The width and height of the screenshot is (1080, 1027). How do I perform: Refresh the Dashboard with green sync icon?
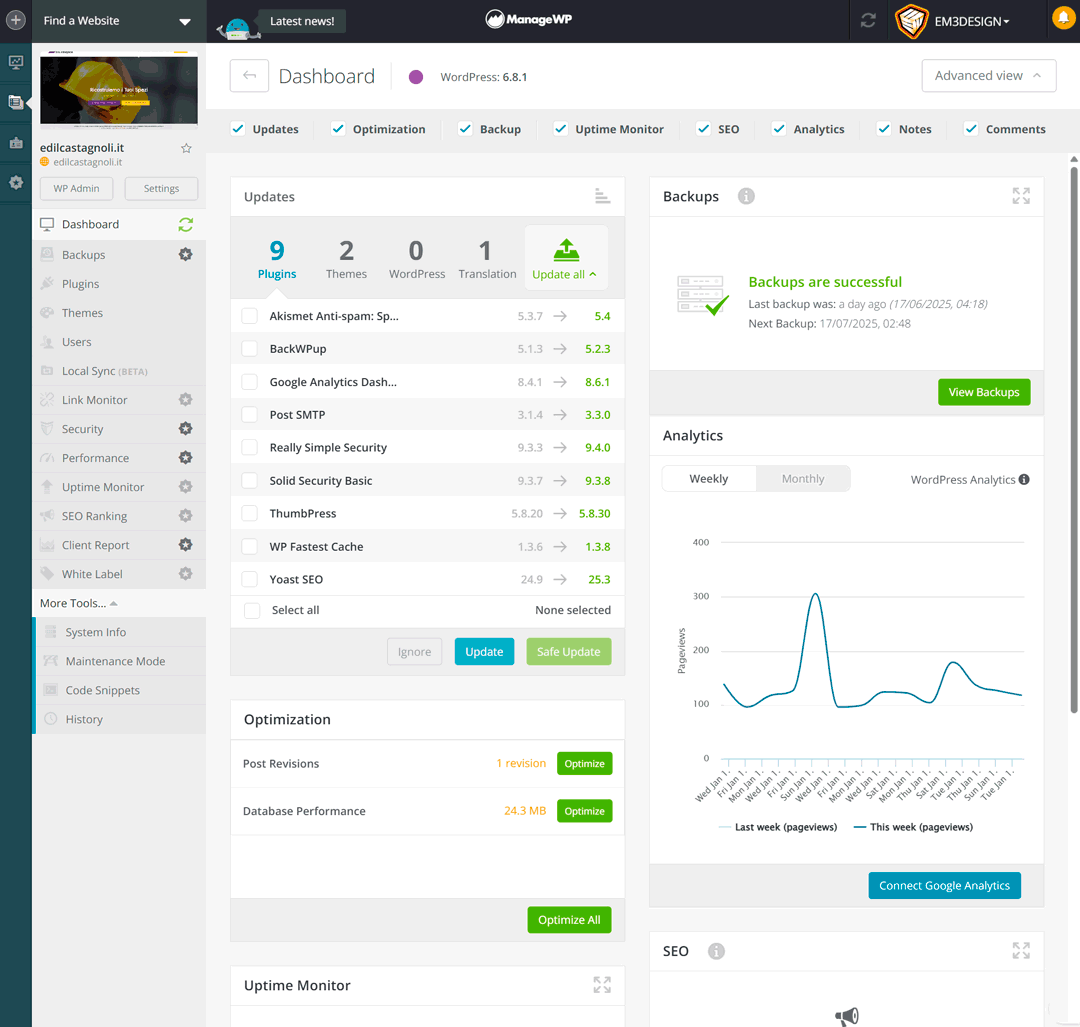185,225
